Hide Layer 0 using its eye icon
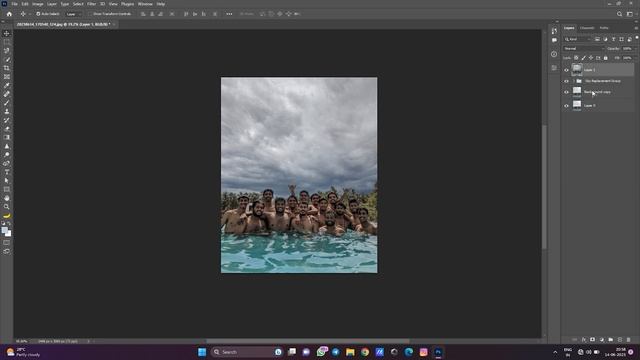 click(x=566, y=106)
